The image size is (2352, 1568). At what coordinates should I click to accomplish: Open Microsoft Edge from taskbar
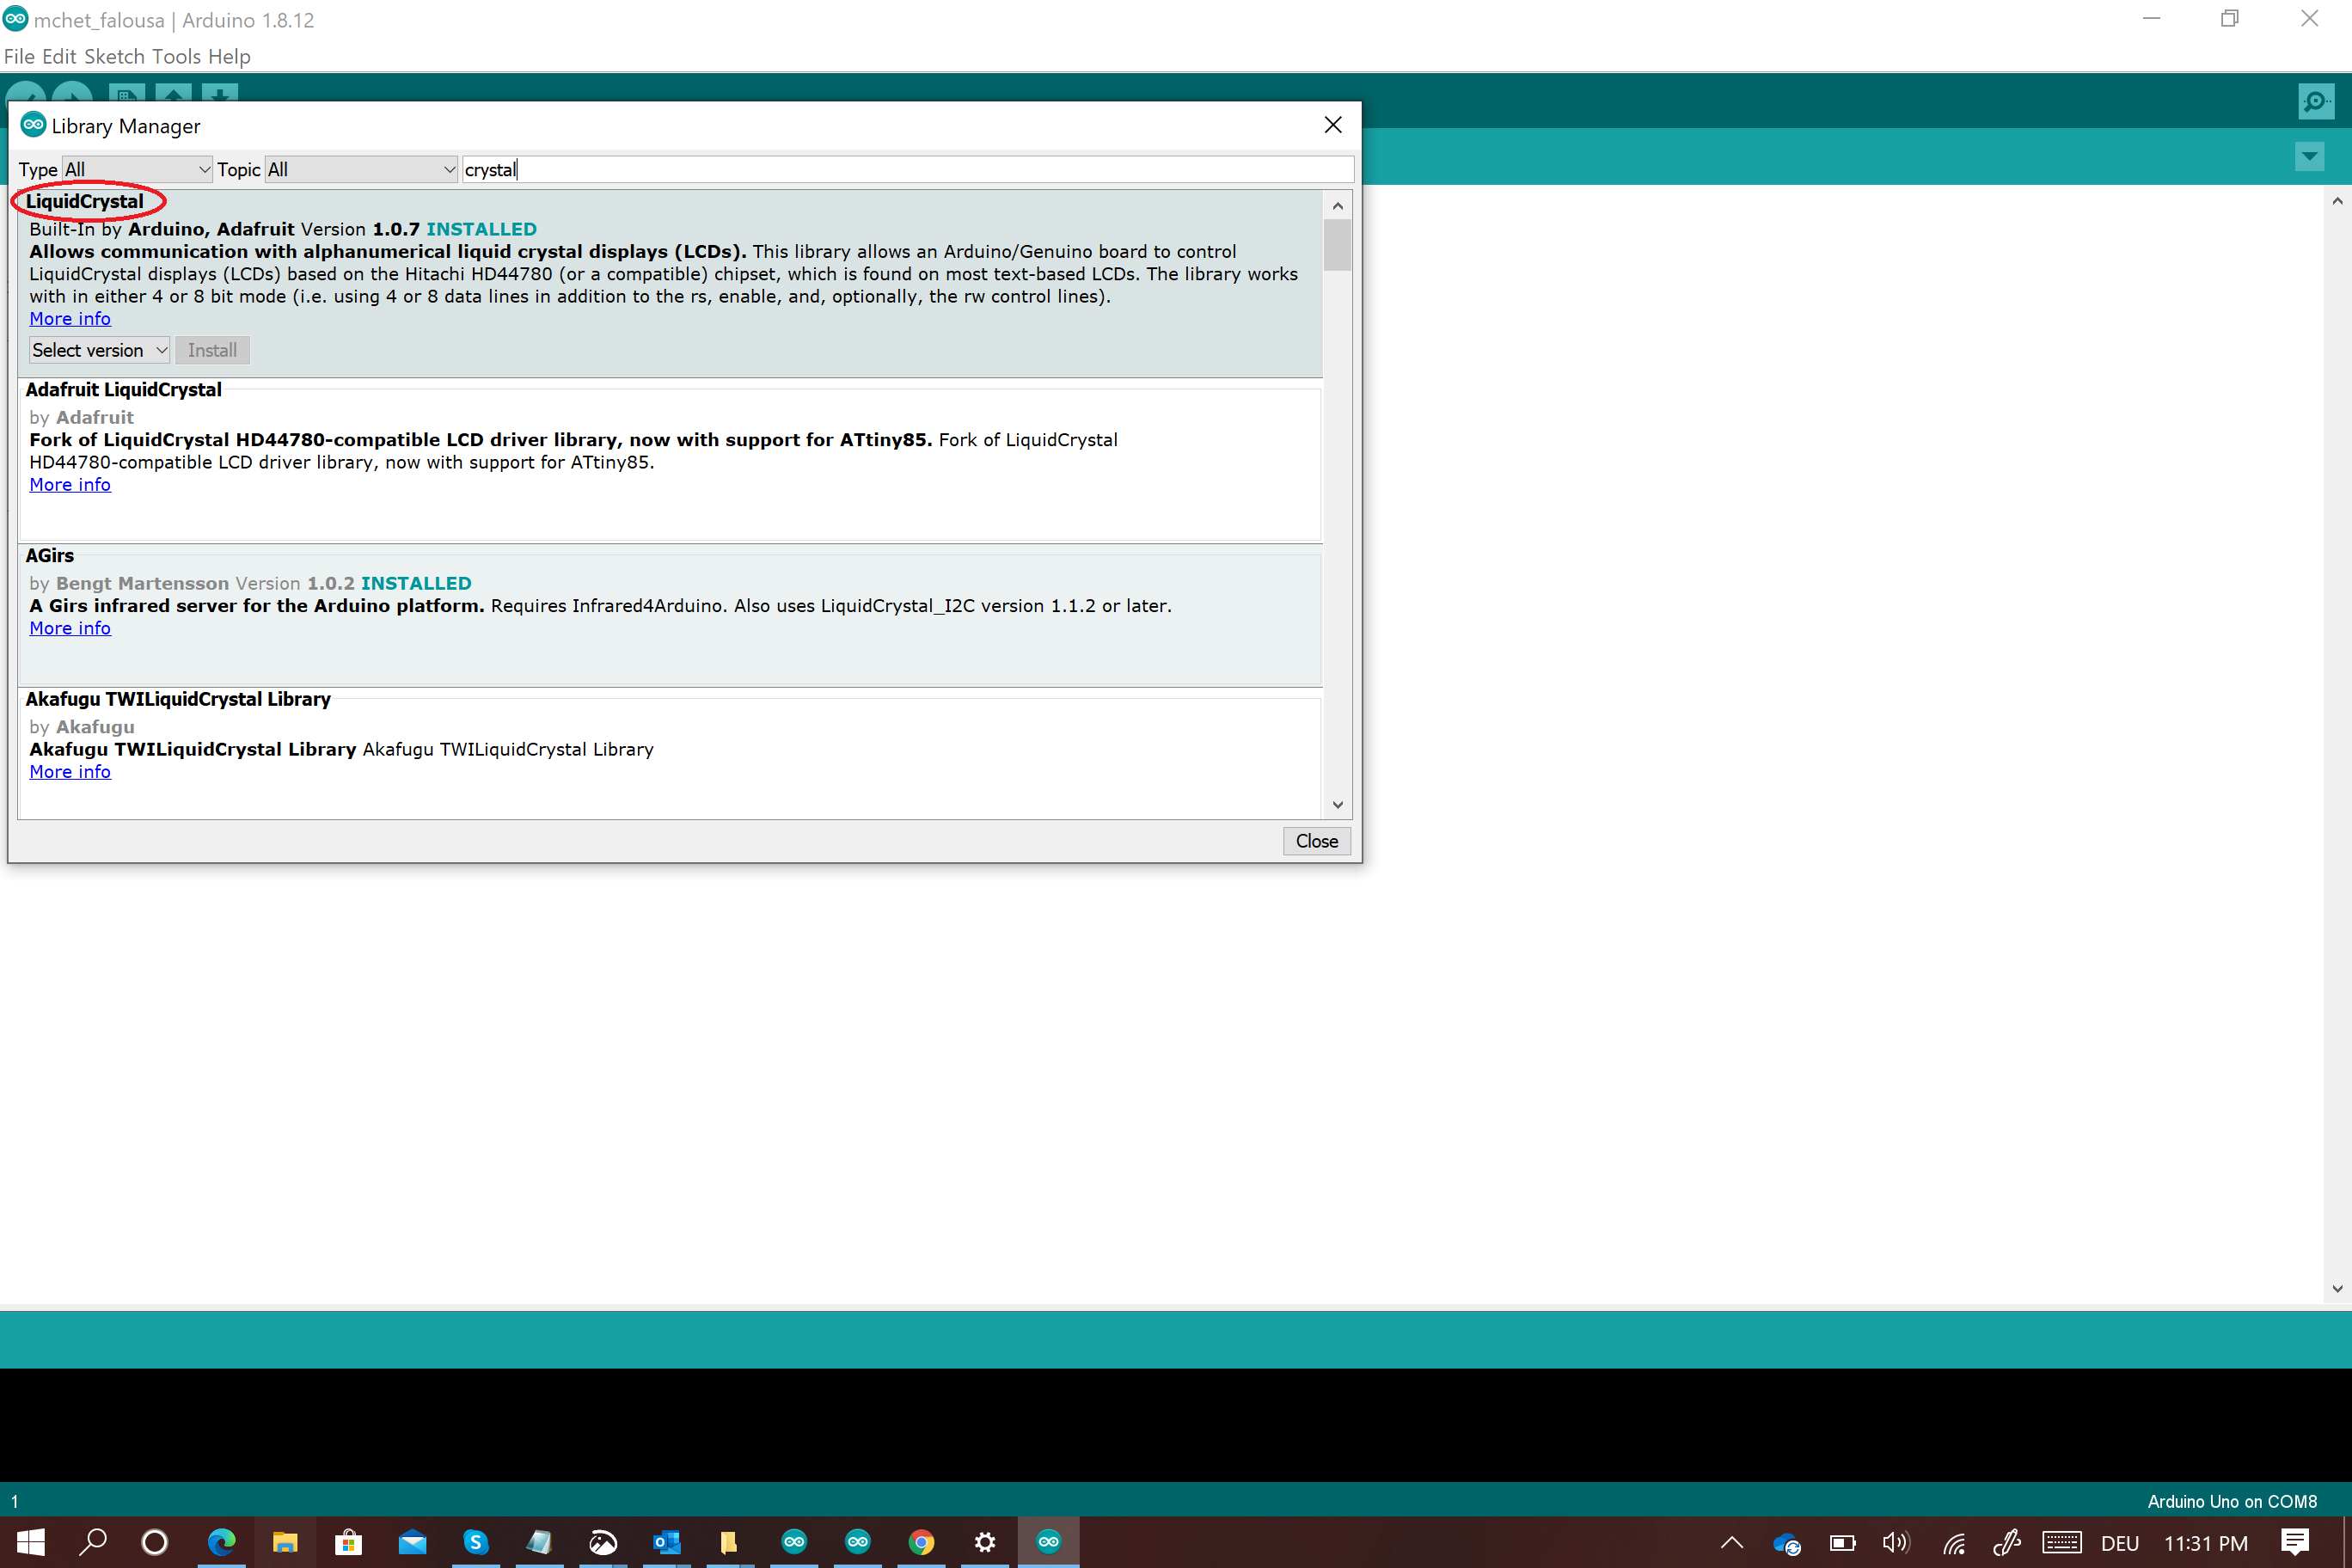click(221, 1541)
